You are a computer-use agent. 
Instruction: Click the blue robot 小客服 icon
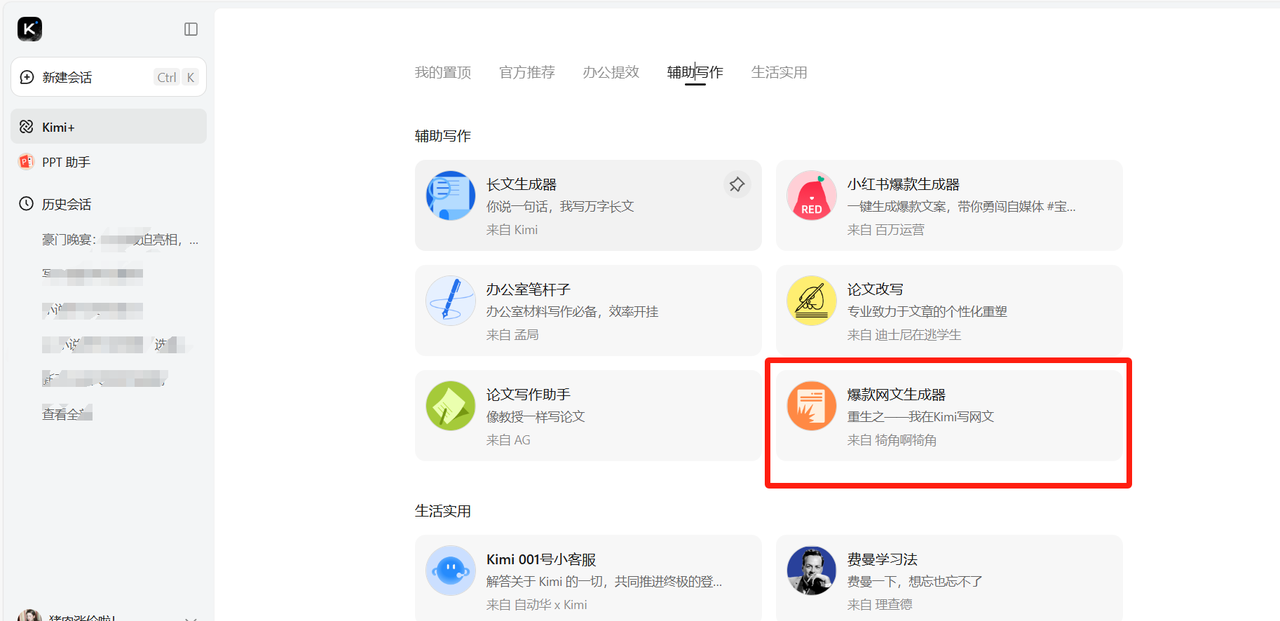pyautogui.click(x=451, y=571)
